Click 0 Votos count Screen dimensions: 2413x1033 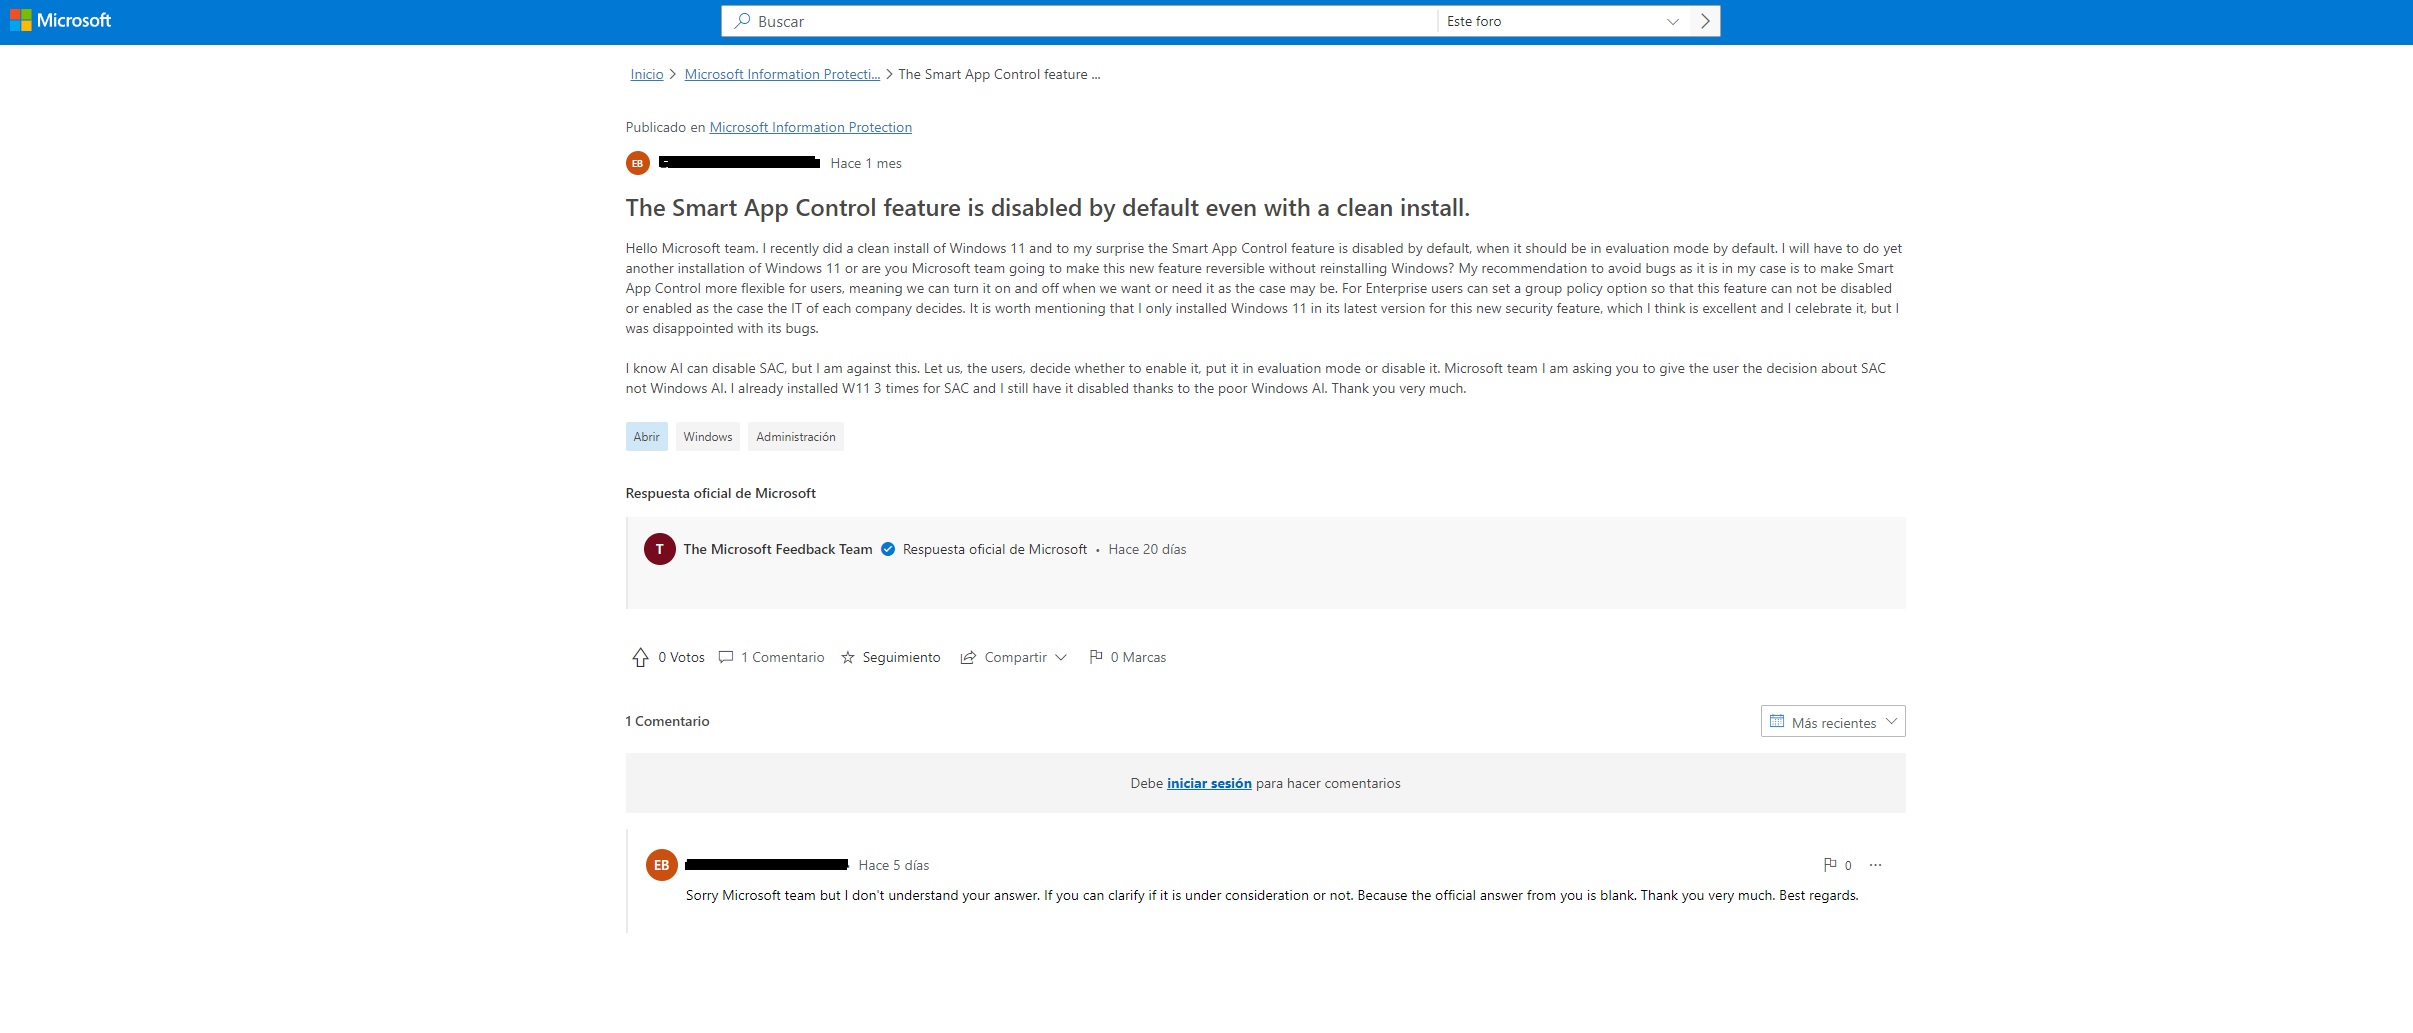tap(681, 657)
